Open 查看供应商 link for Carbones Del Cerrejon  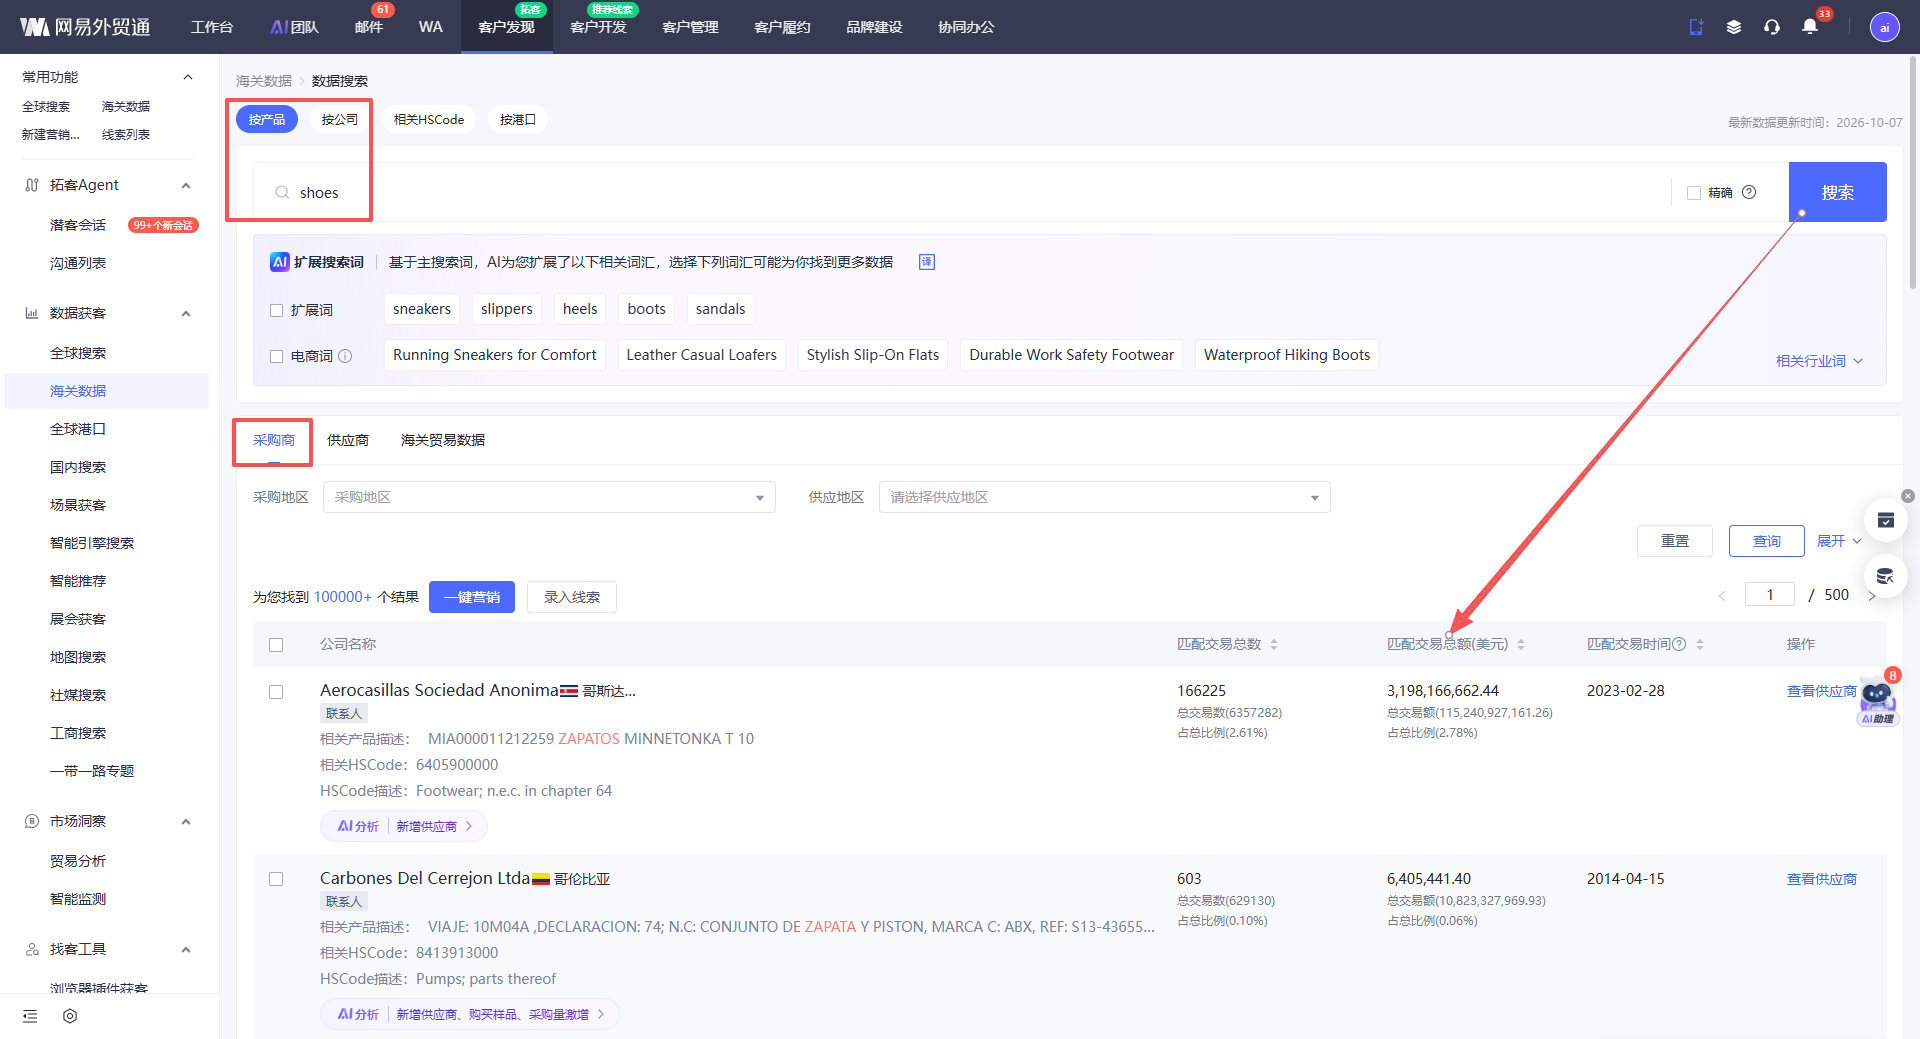(1821, 879)
